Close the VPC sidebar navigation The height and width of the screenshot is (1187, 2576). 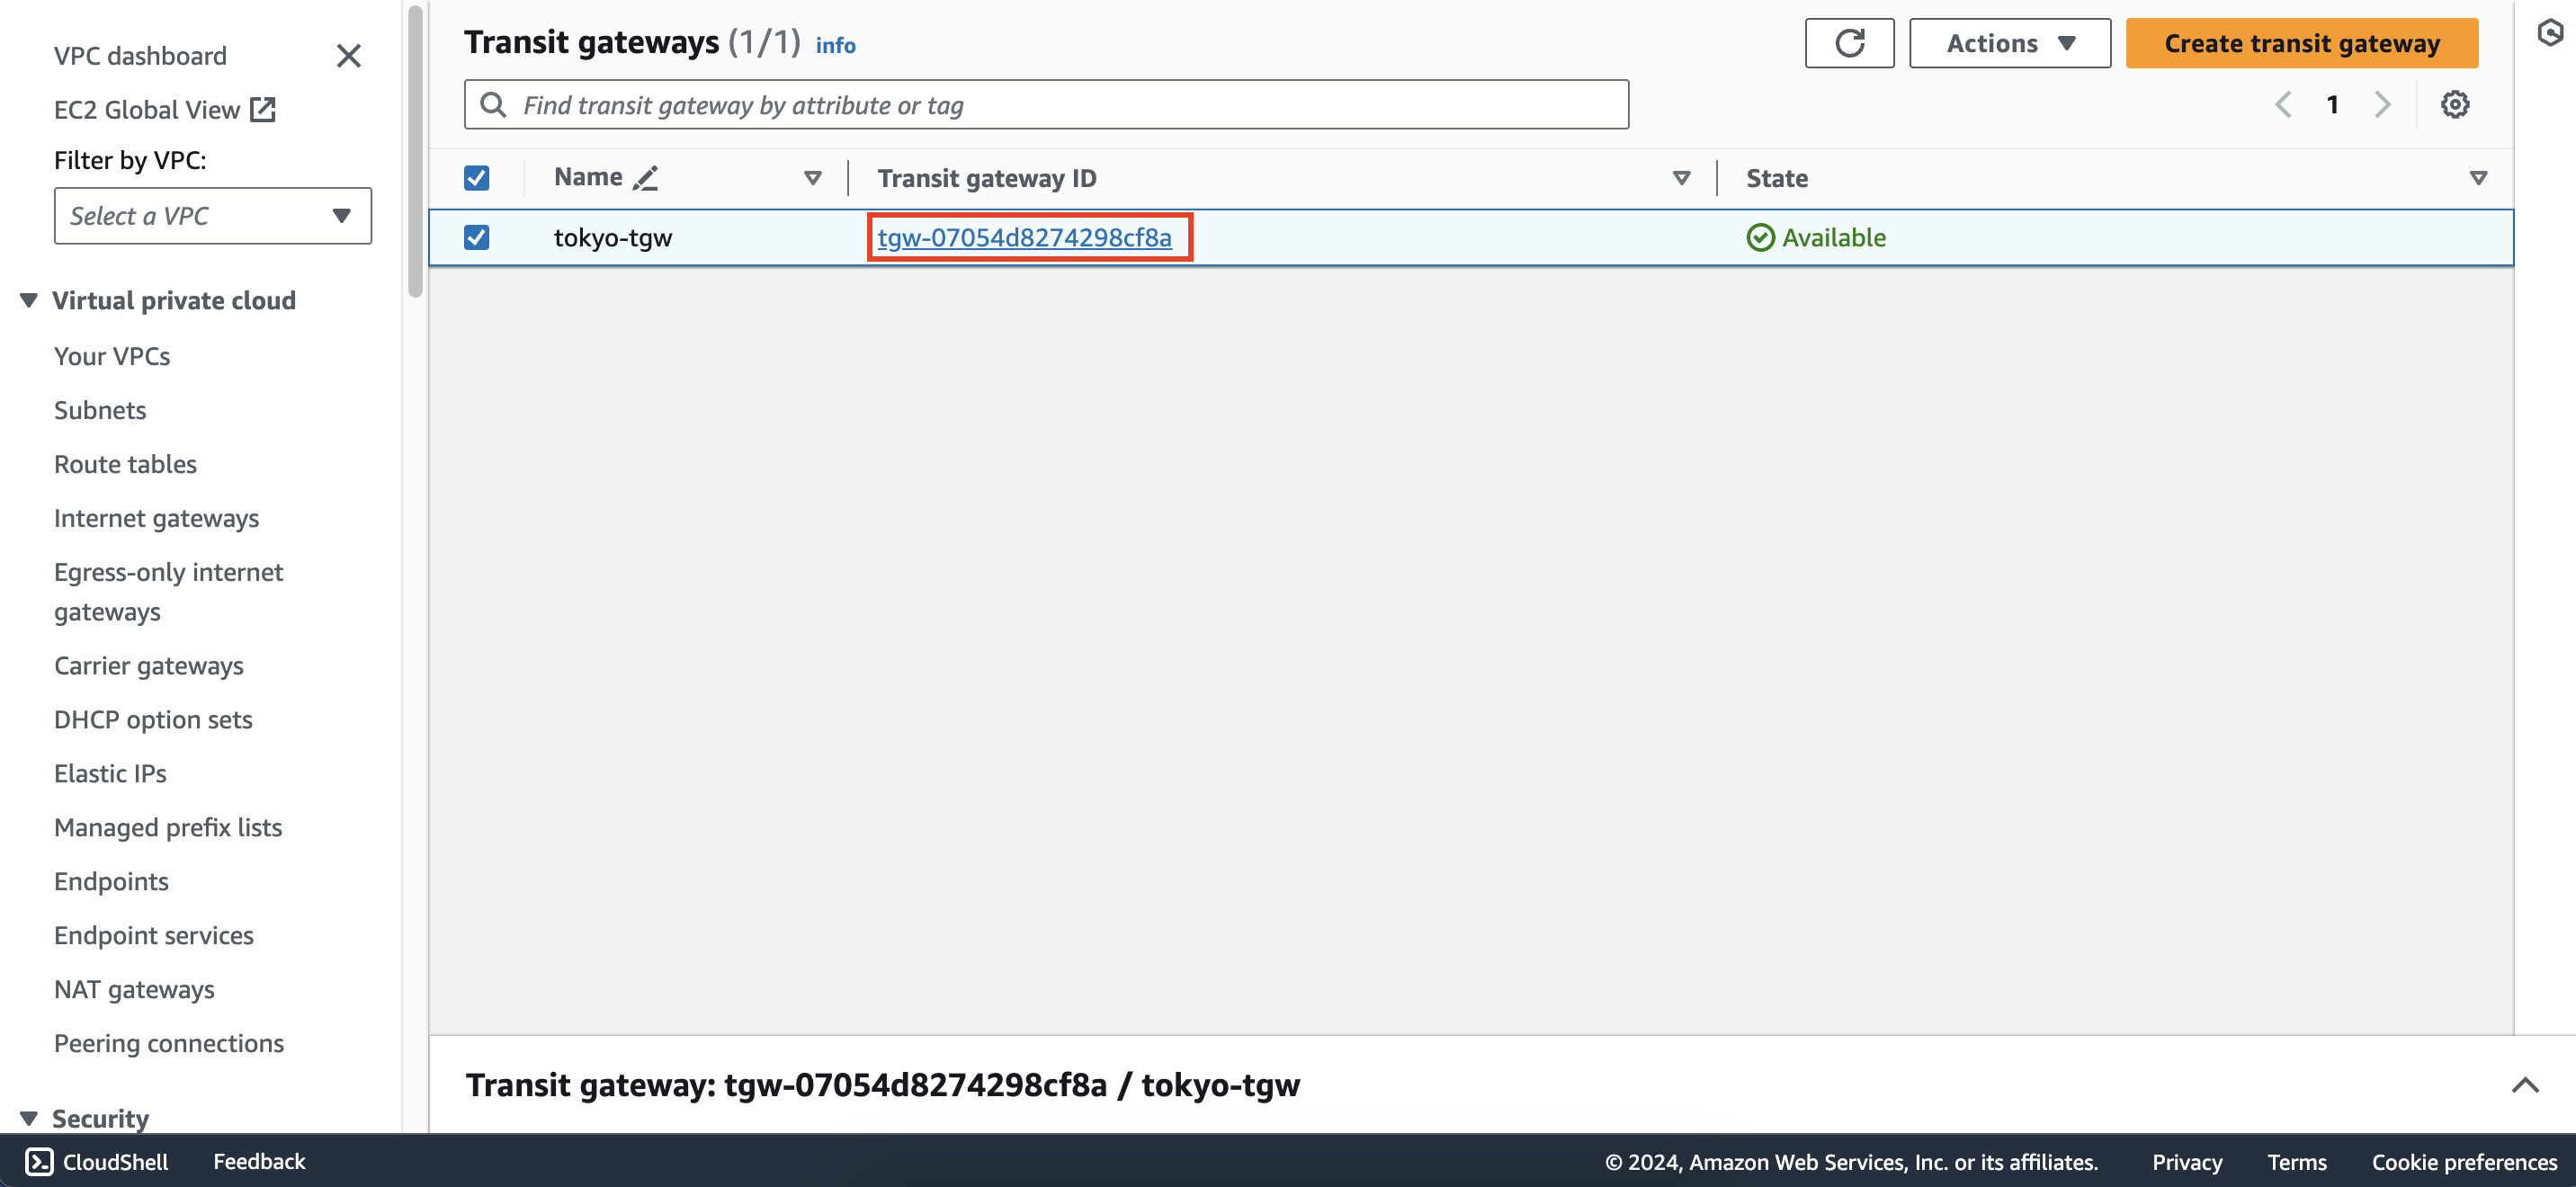348,56
